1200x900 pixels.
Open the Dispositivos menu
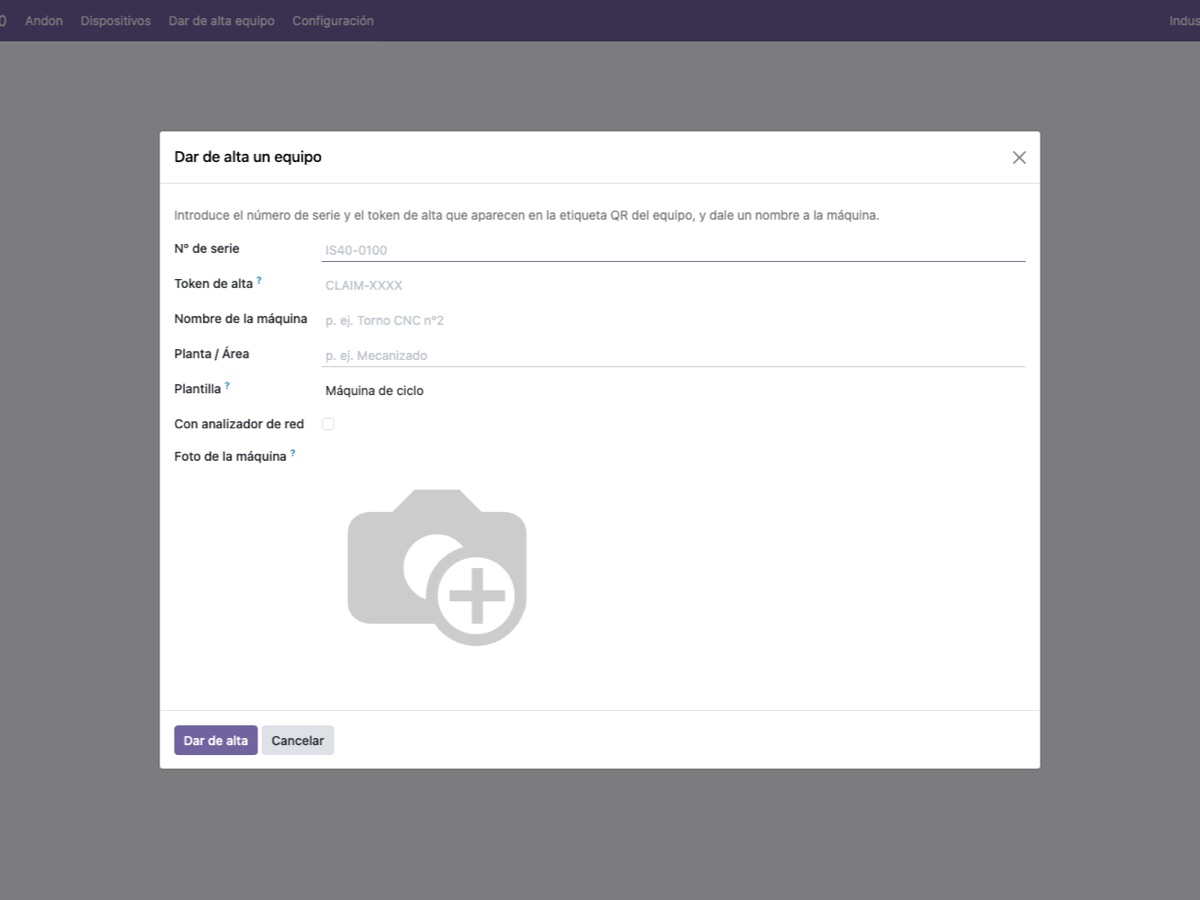(116, 20)
